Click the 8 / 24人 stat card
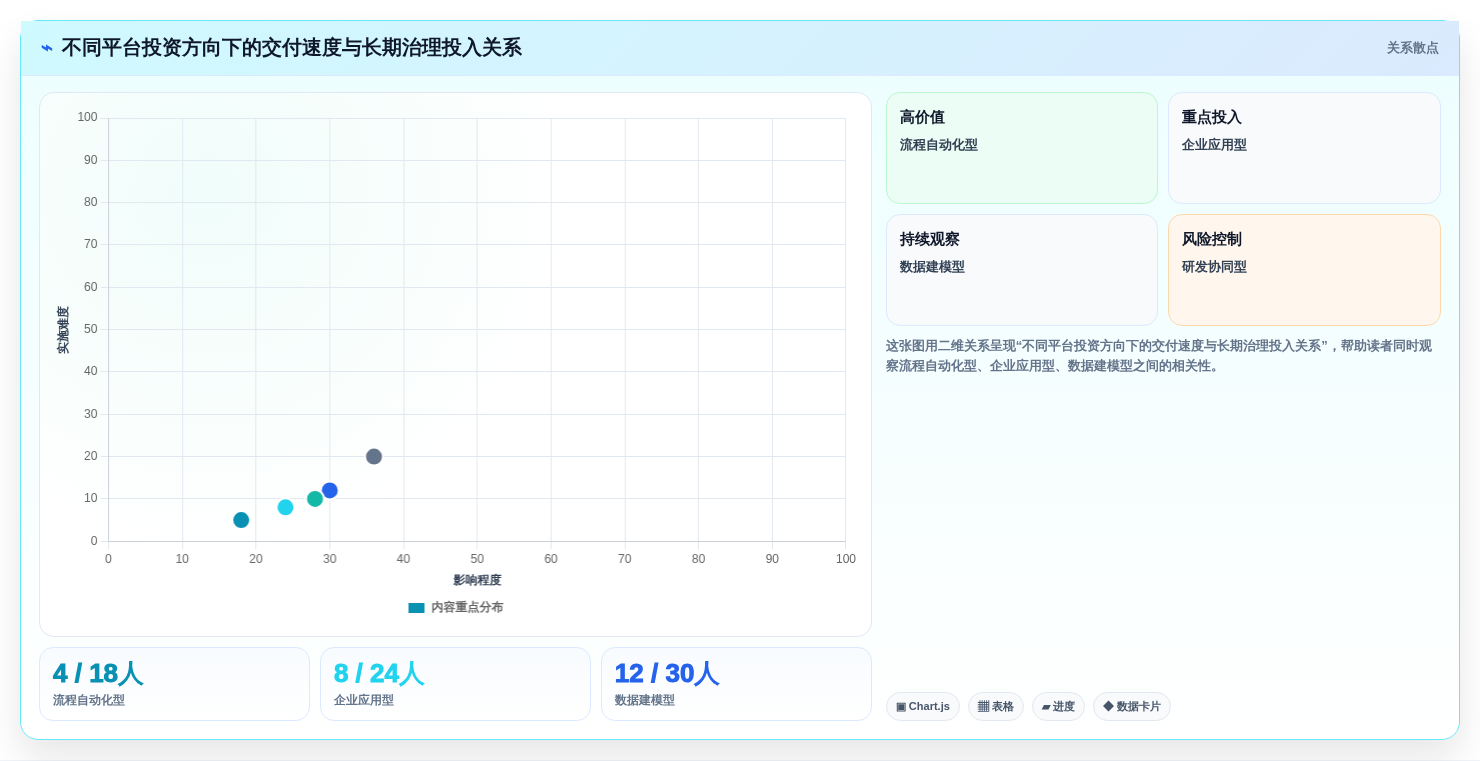The height and width of the screenshot is (761, 1480). (455, 684)
